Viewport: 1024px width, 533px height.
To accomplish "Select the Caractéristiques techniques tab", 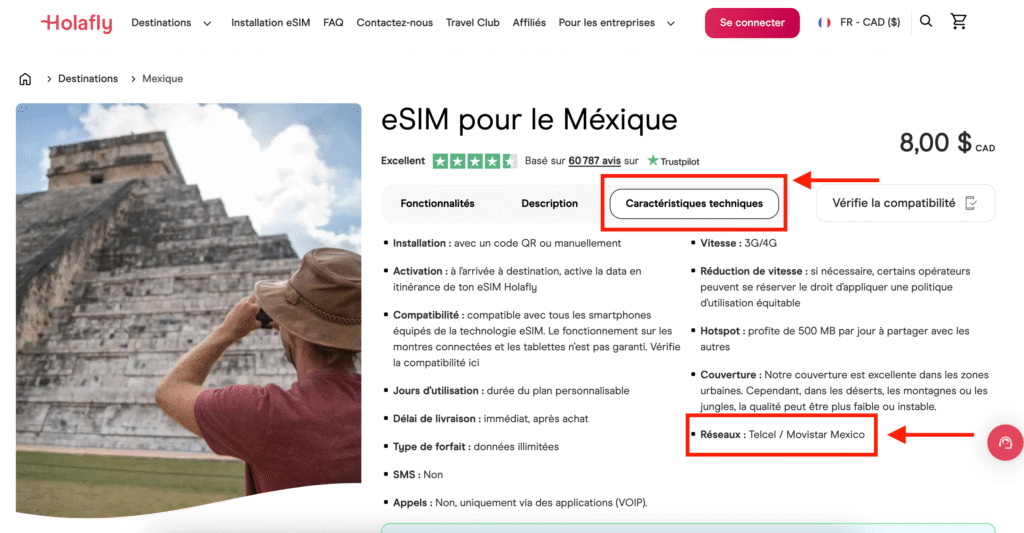I will (x=694, y=204).
